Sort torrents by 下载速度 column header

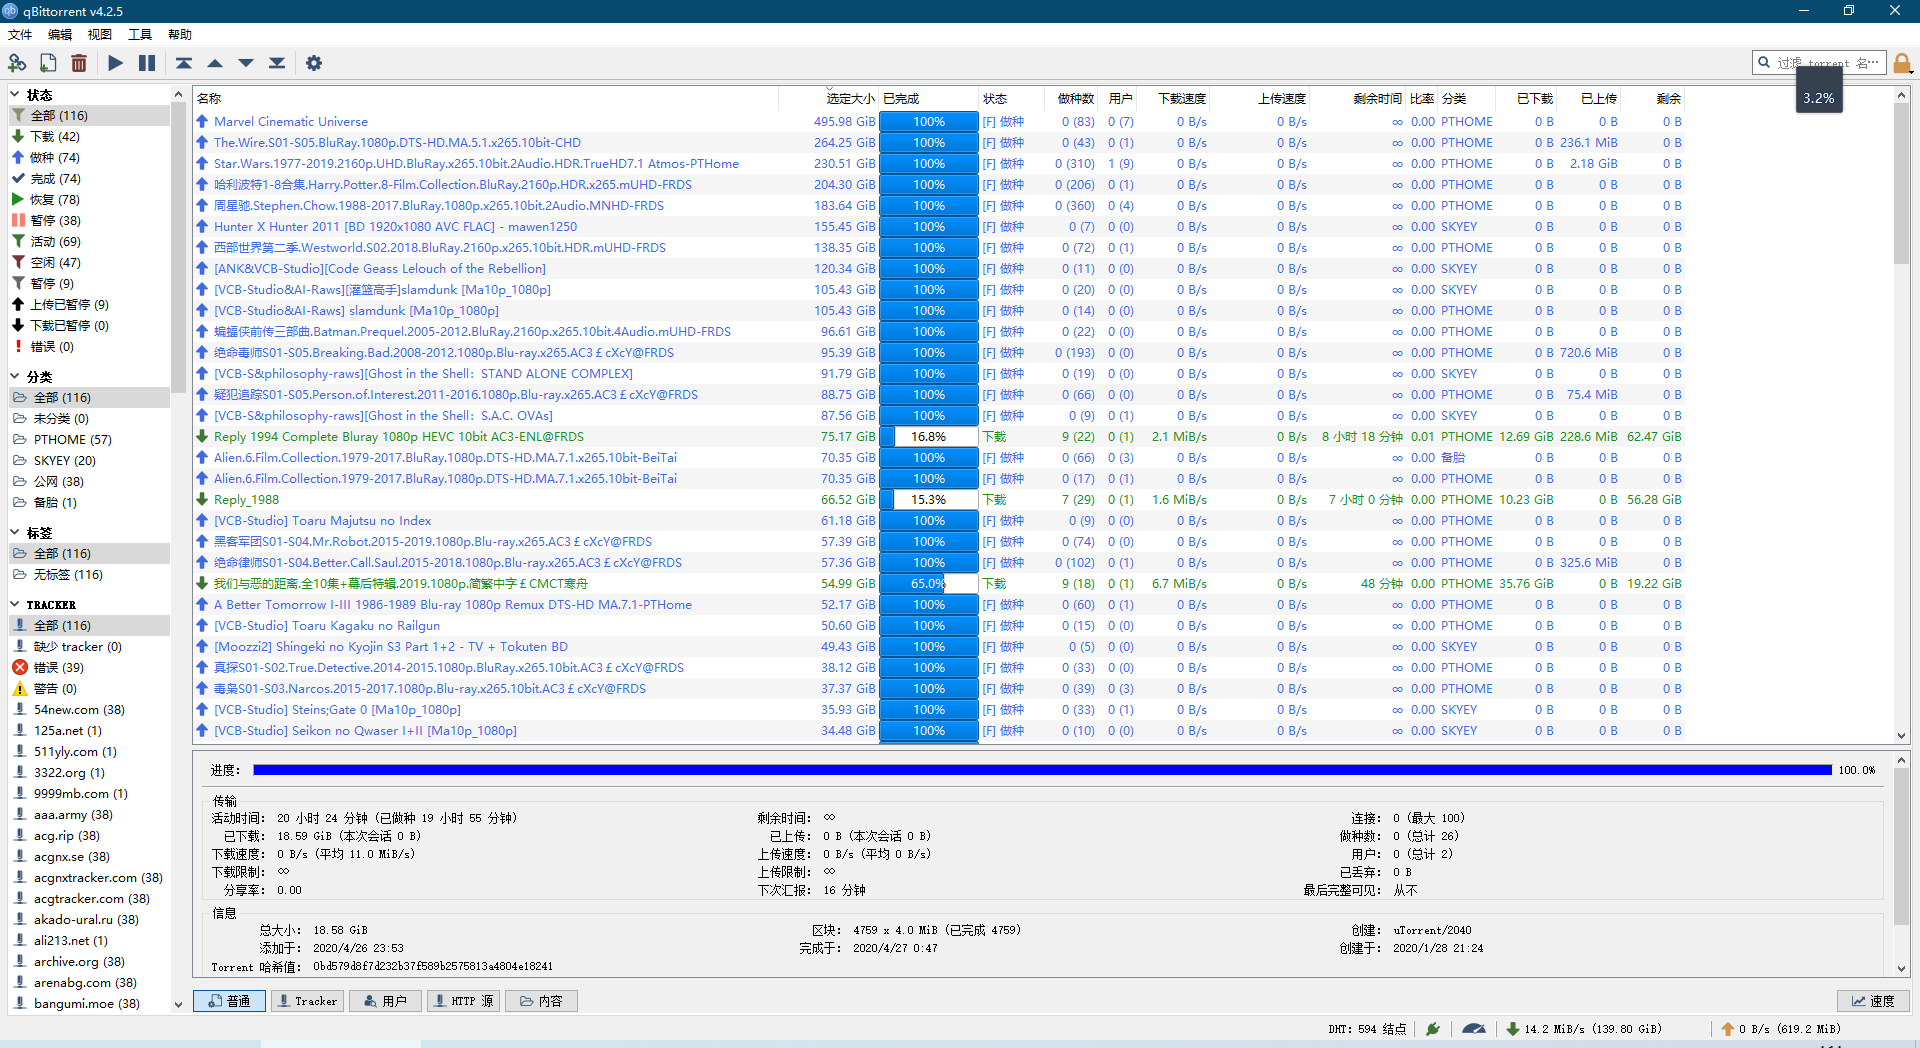pyautogui.click(x=1174, y=99)
